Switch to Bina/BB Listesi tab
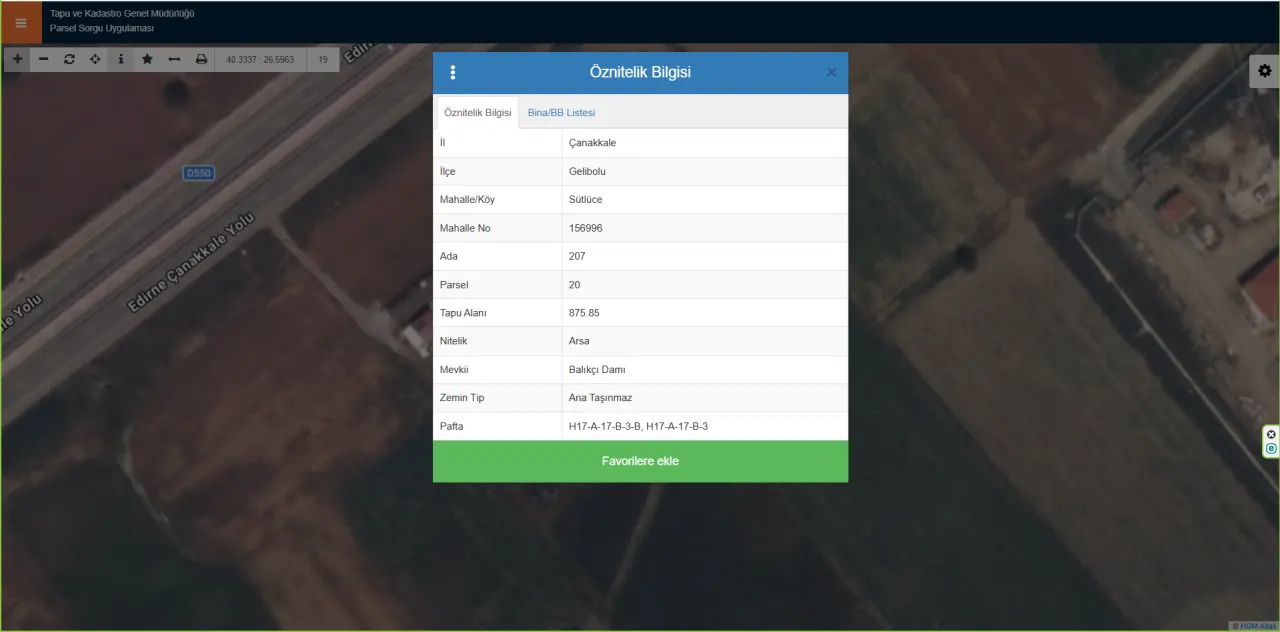The image size is (1280, 632). 561,112
